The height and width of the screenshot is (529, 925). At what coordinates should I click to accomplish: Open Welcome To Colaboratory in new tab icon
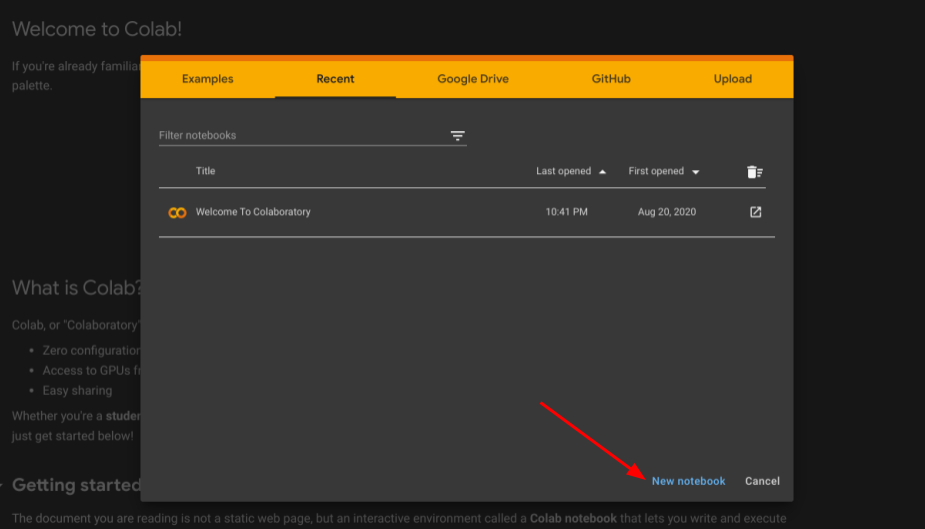755,212
